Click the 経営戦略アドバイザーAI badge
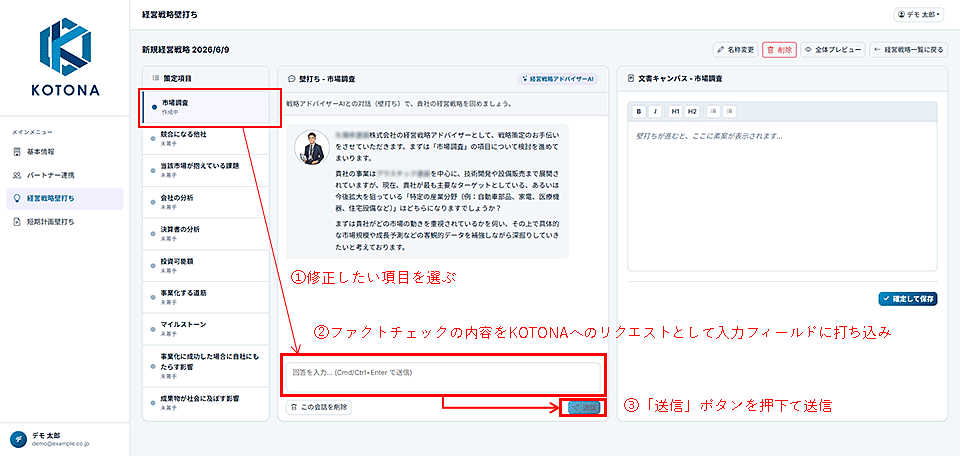 tap(559, 80)
